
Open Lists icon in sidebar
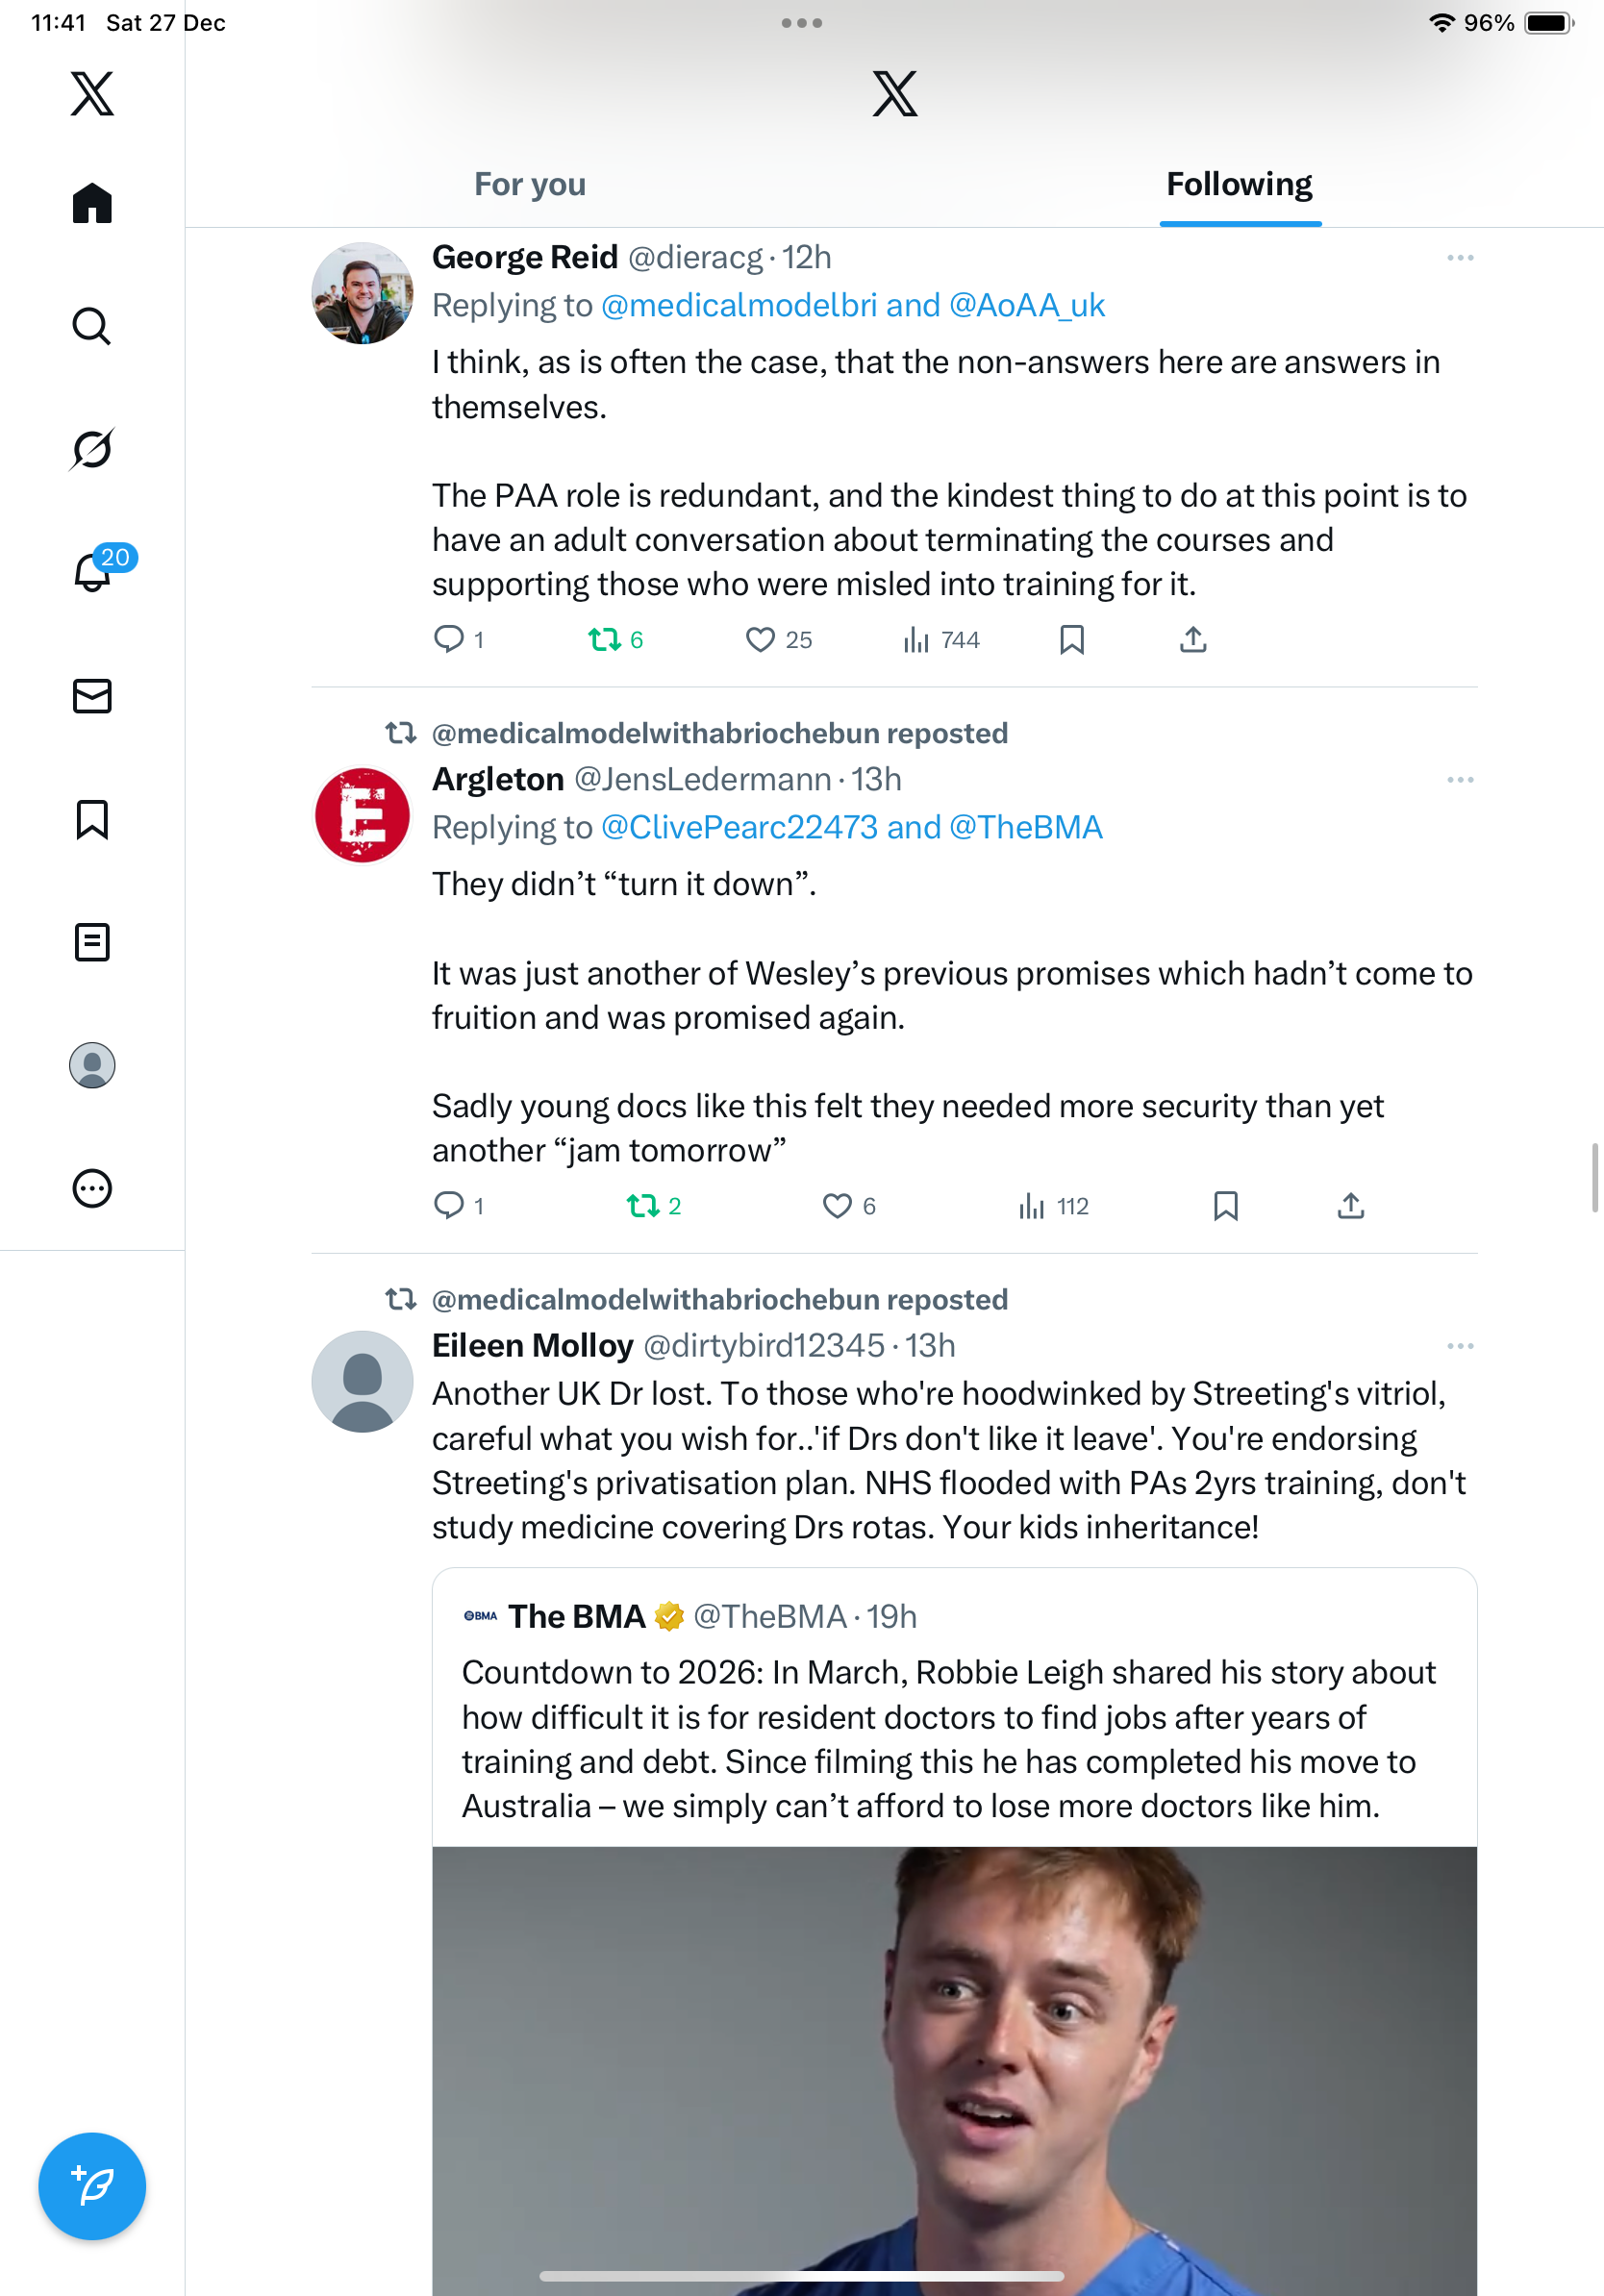pos(92,942)
